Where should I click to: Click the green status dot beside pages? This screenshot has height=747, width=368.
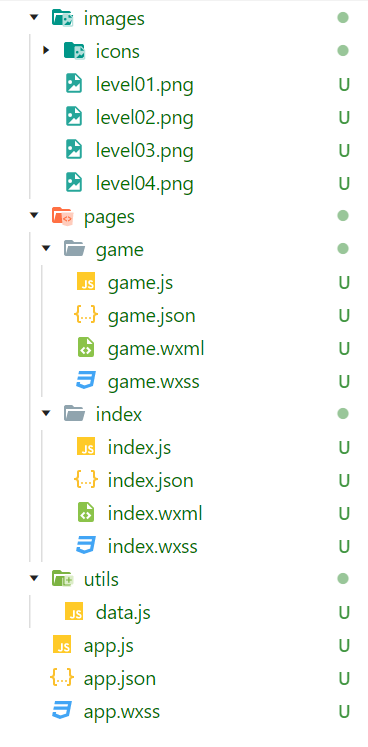tap(343, 216)
